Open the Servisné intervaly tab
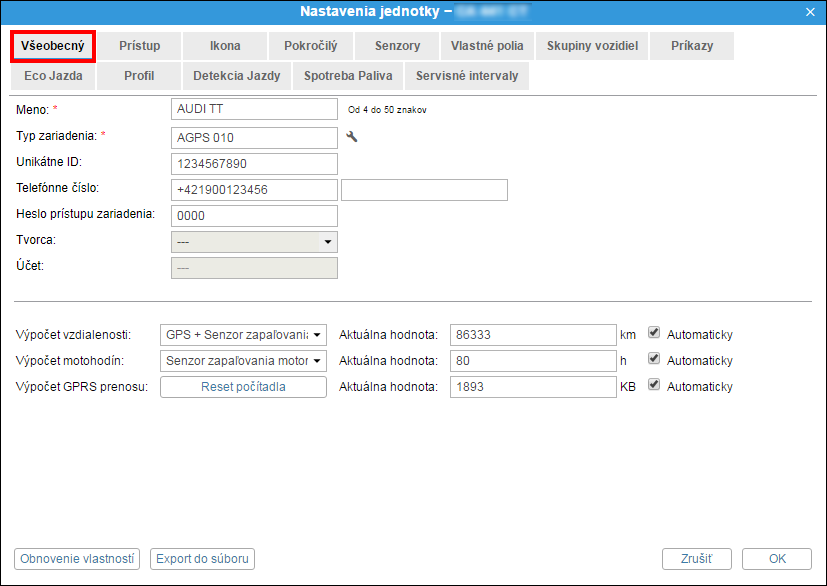The image size is (827, 586). click(x=467, y=76)
